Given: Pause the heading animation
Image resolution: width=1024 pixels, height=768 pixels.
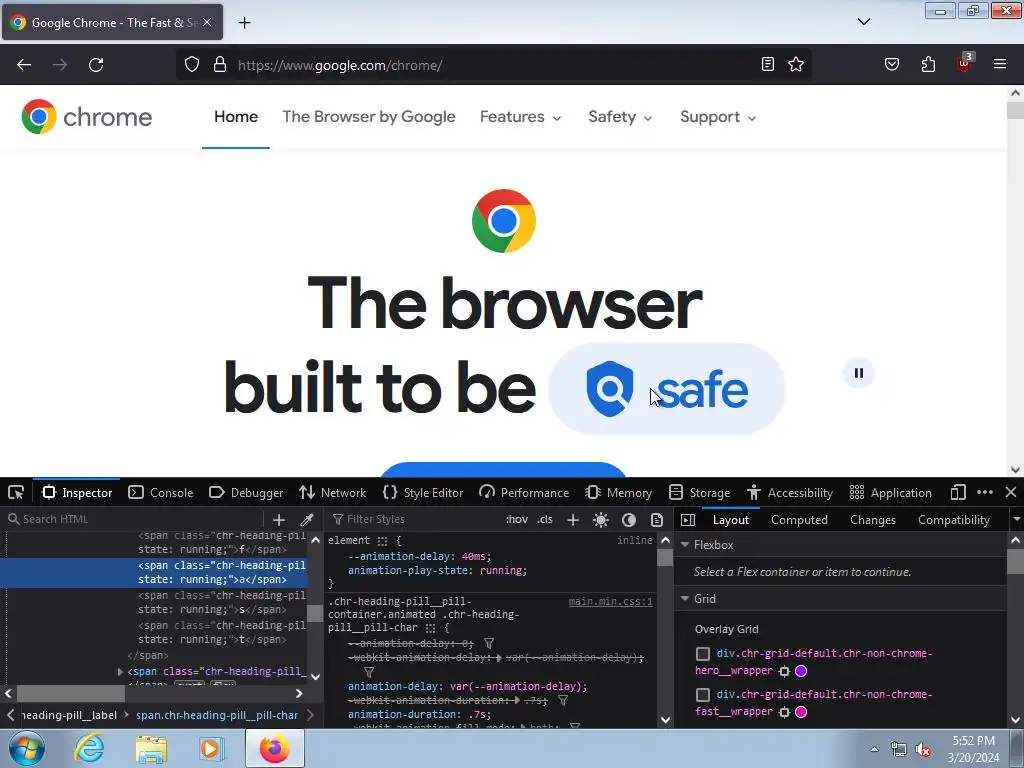Looking at the screenshot, I should 858,373.
